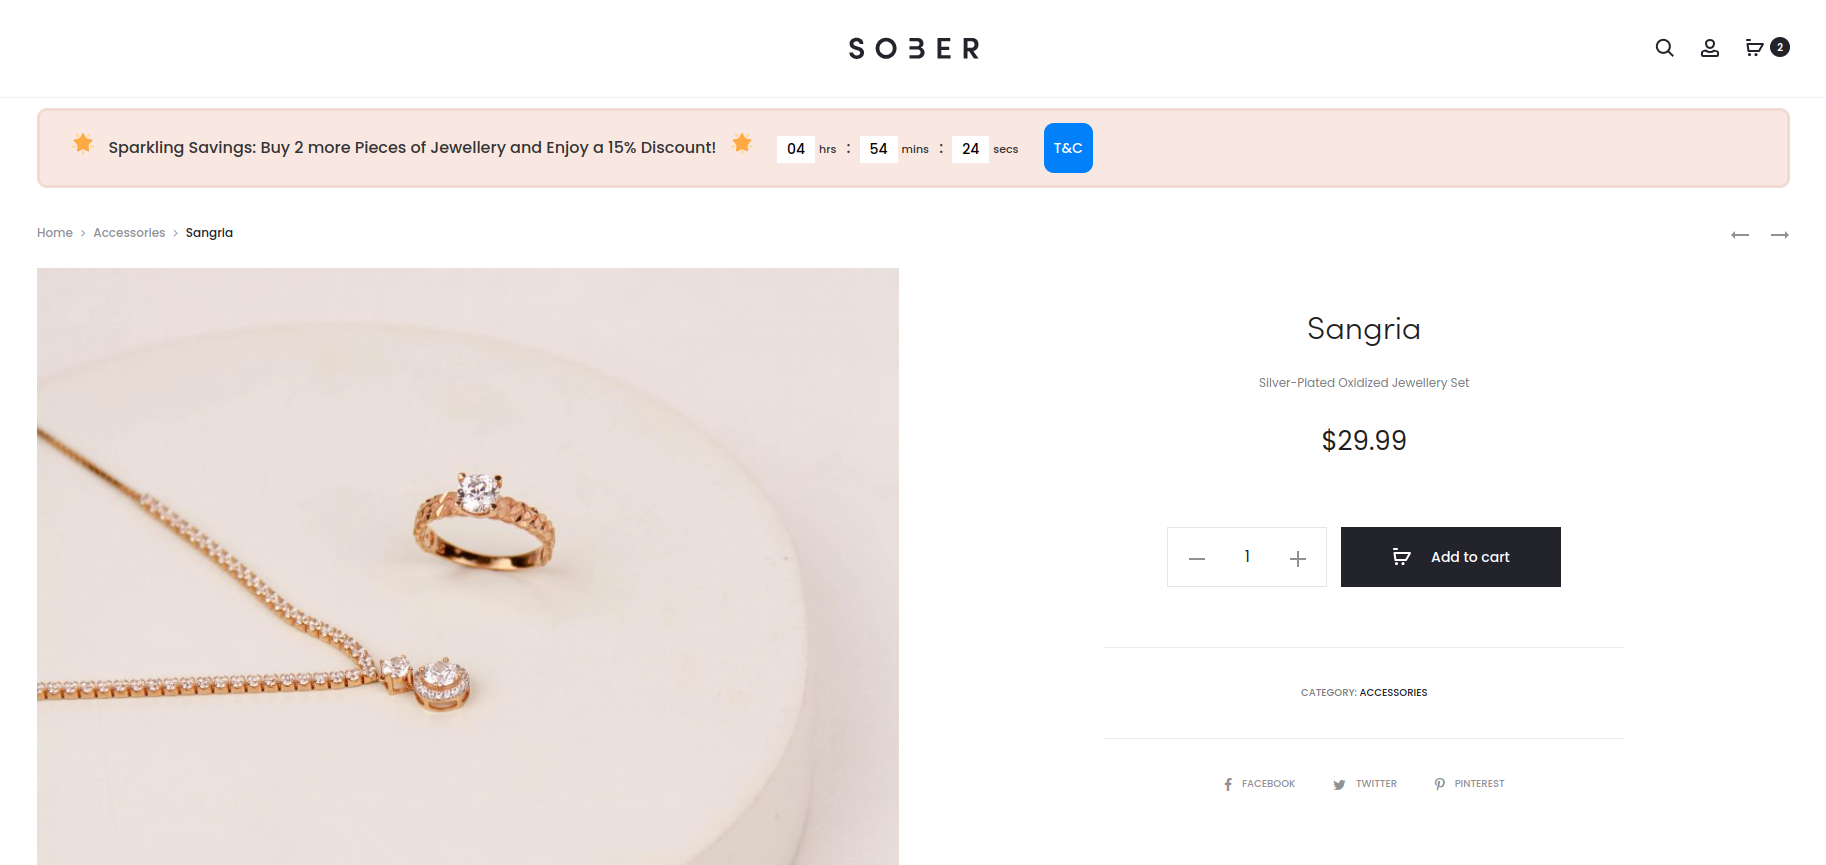
Task: Click the SOBER logo
Action: tap(913, 48)
